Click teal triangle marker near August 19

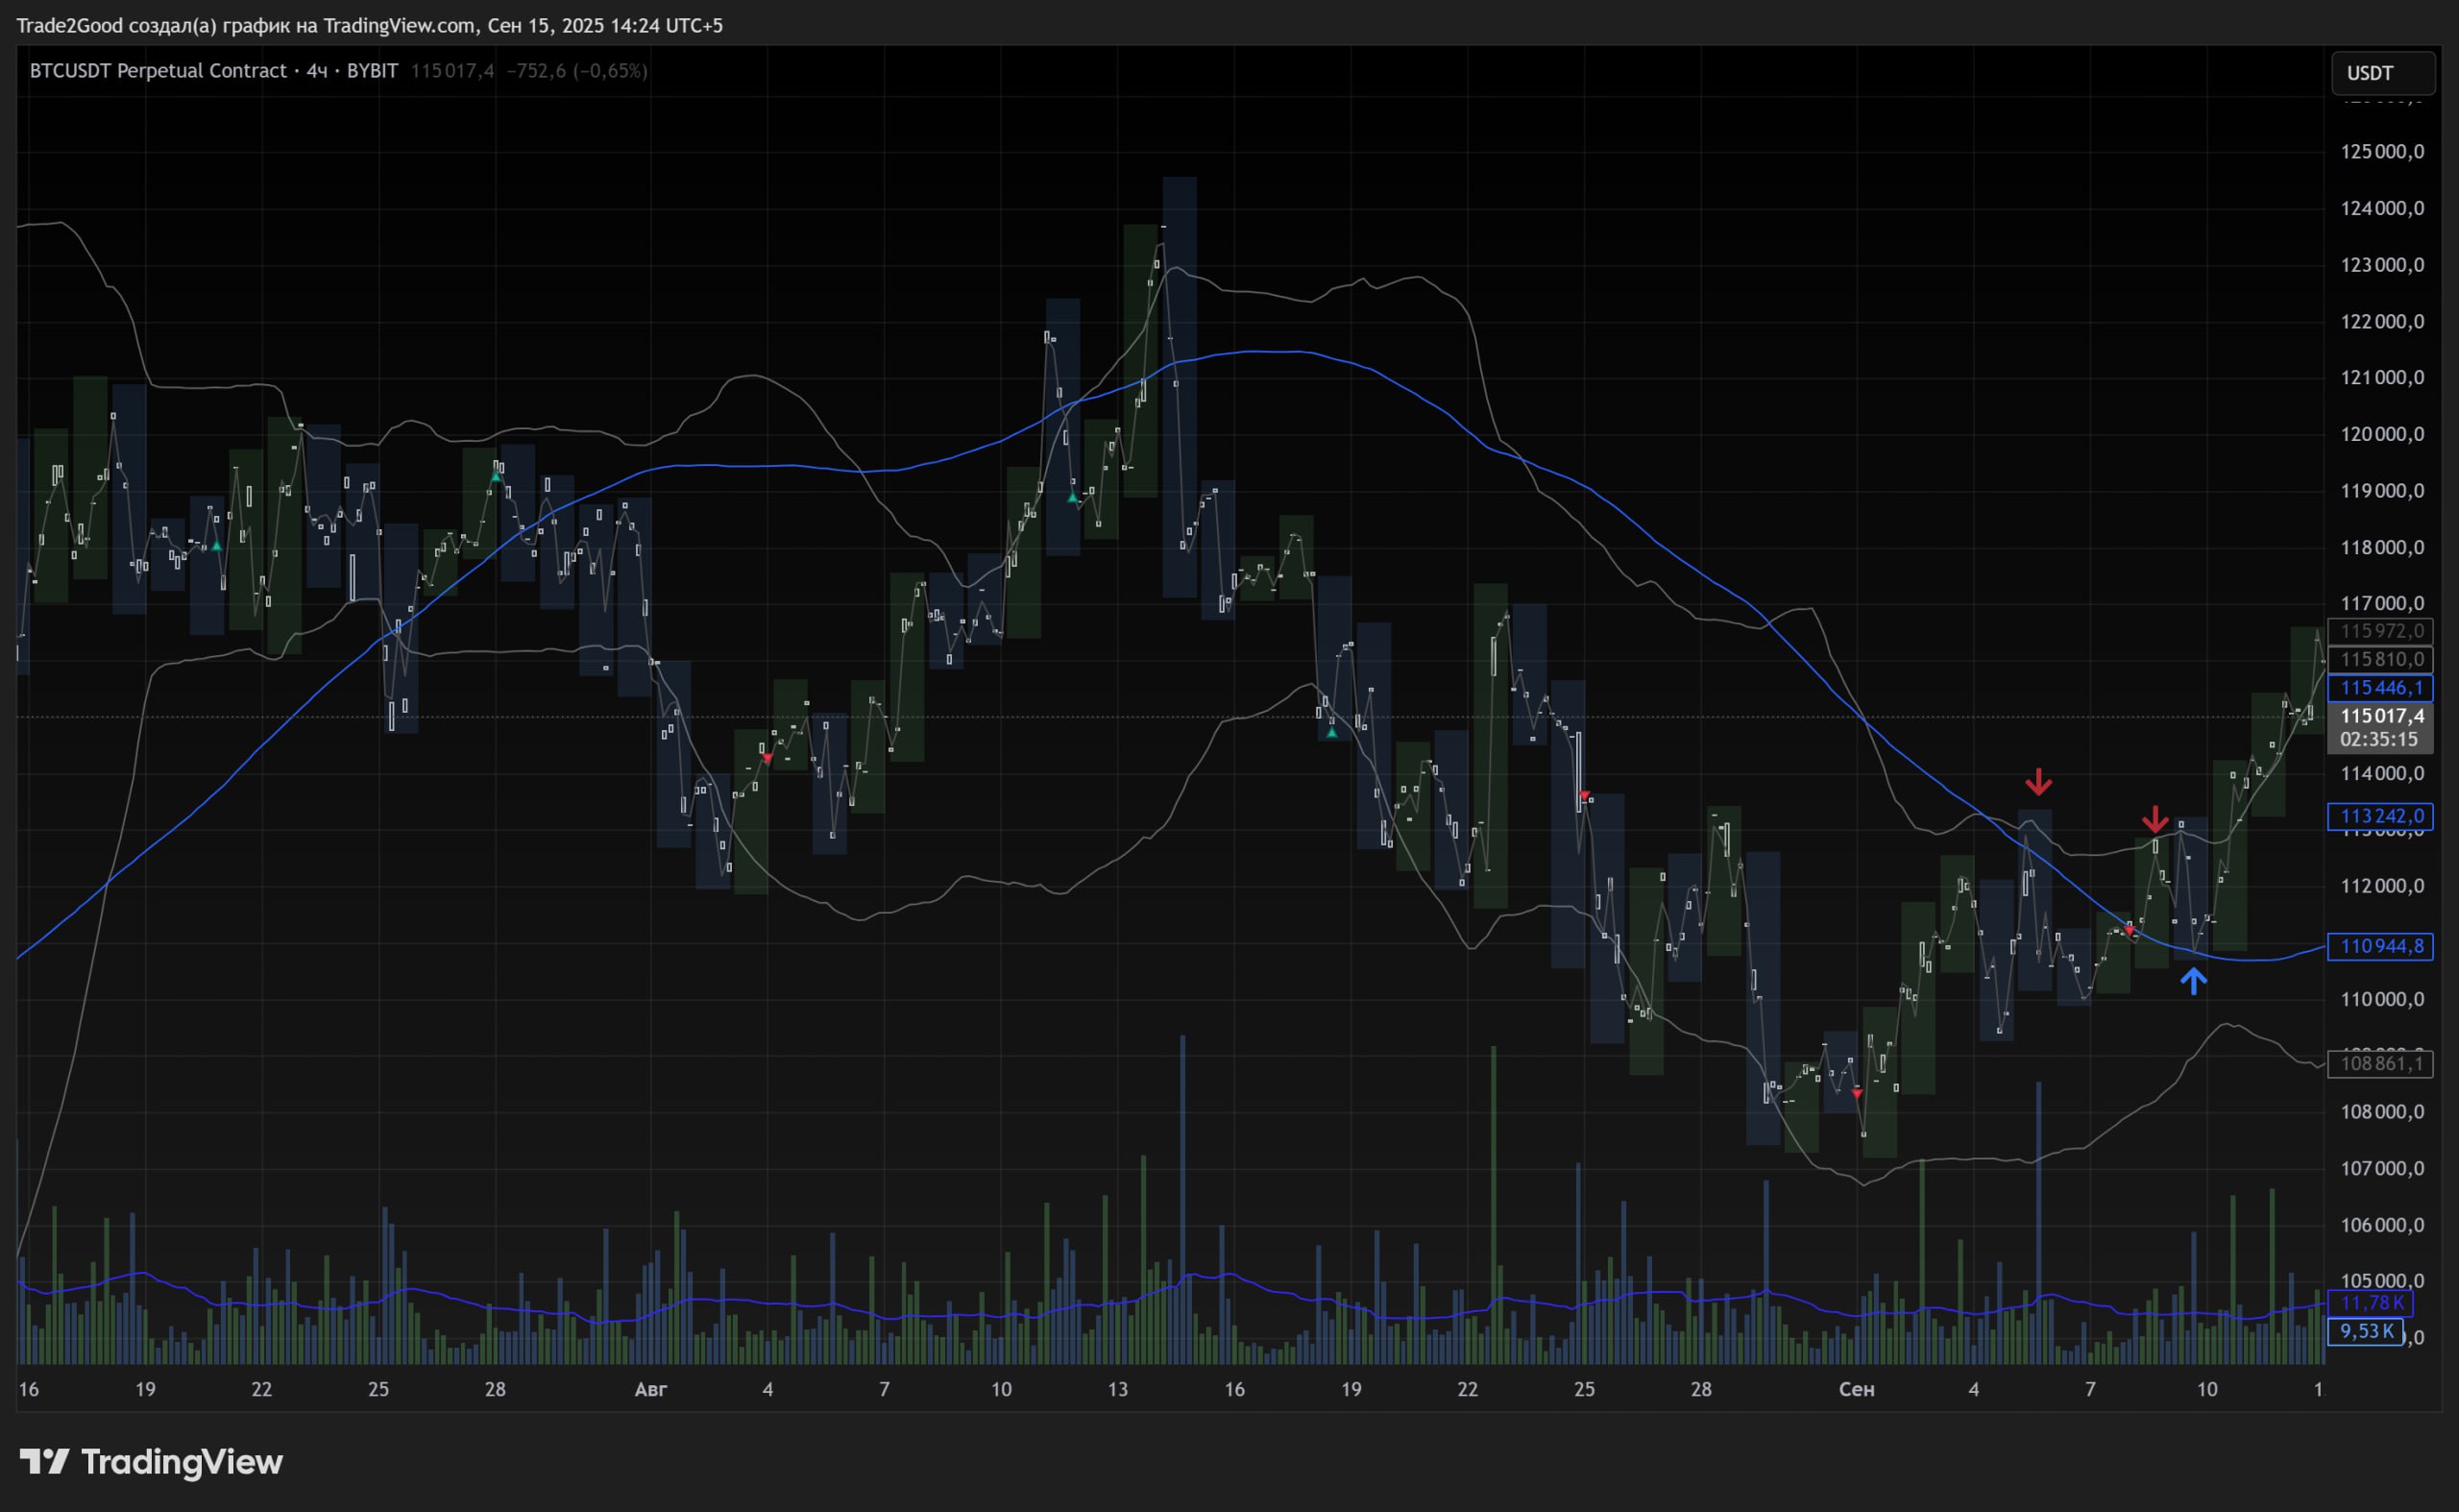[x=1331, y=733]
